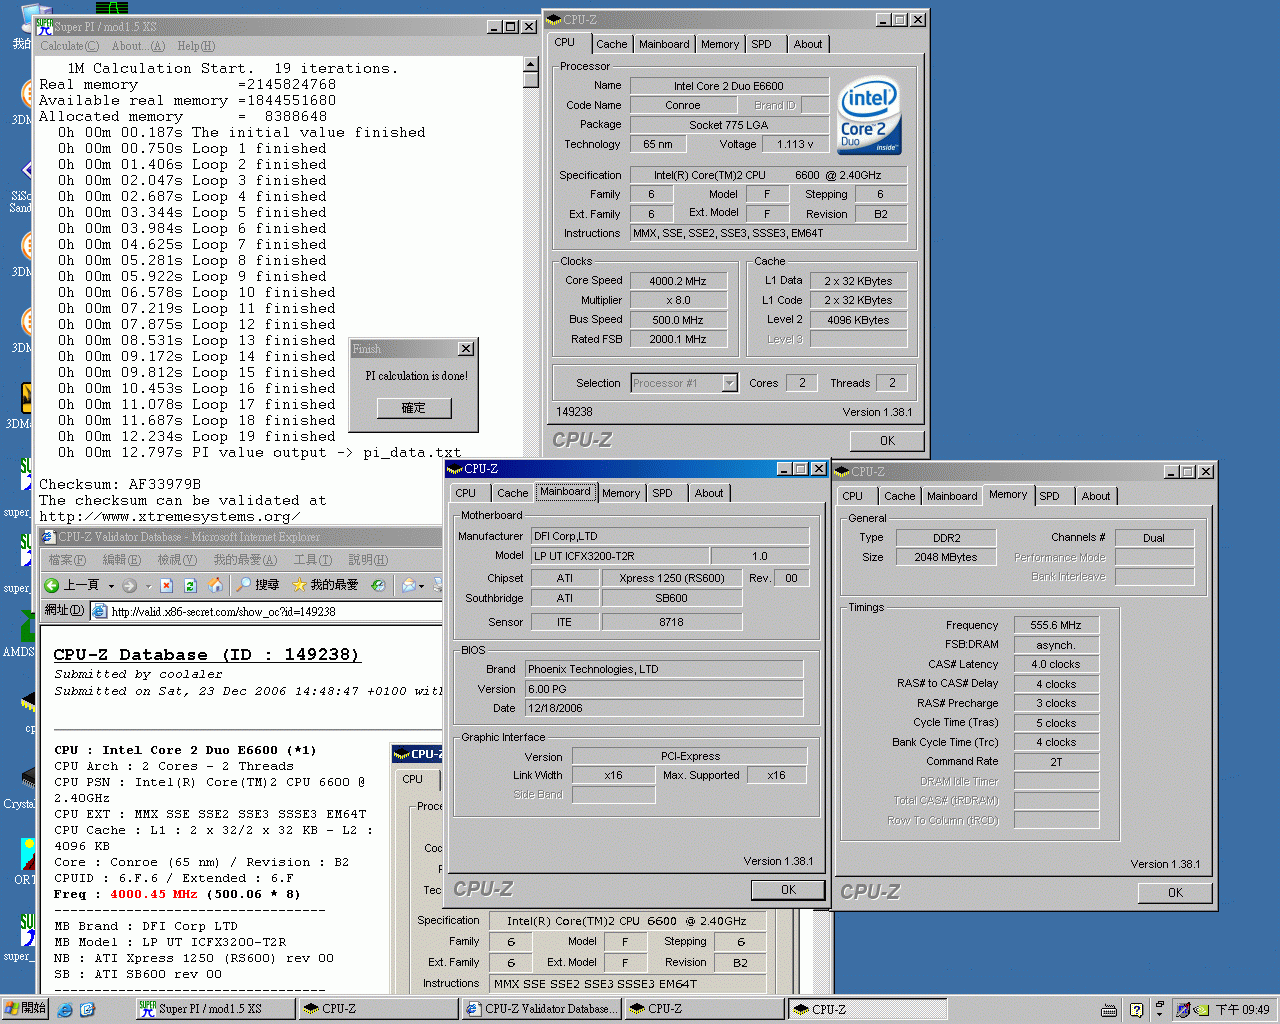Click the memory Frequency value 555.6 MHz

pyautogui.click(x=1055, y=625)
